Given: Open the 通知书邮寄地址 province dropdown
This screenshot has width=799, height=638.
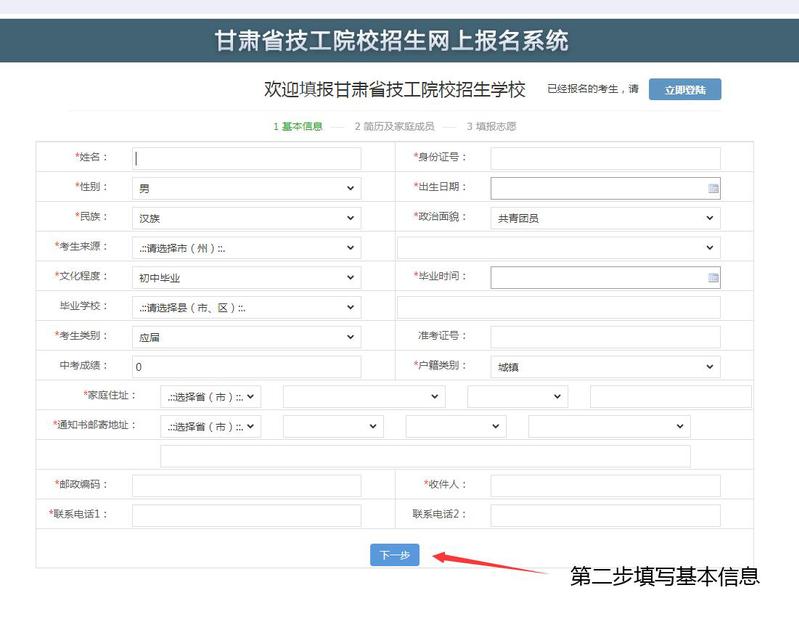Looking at the screenshot, I should [x=210, y=427].
